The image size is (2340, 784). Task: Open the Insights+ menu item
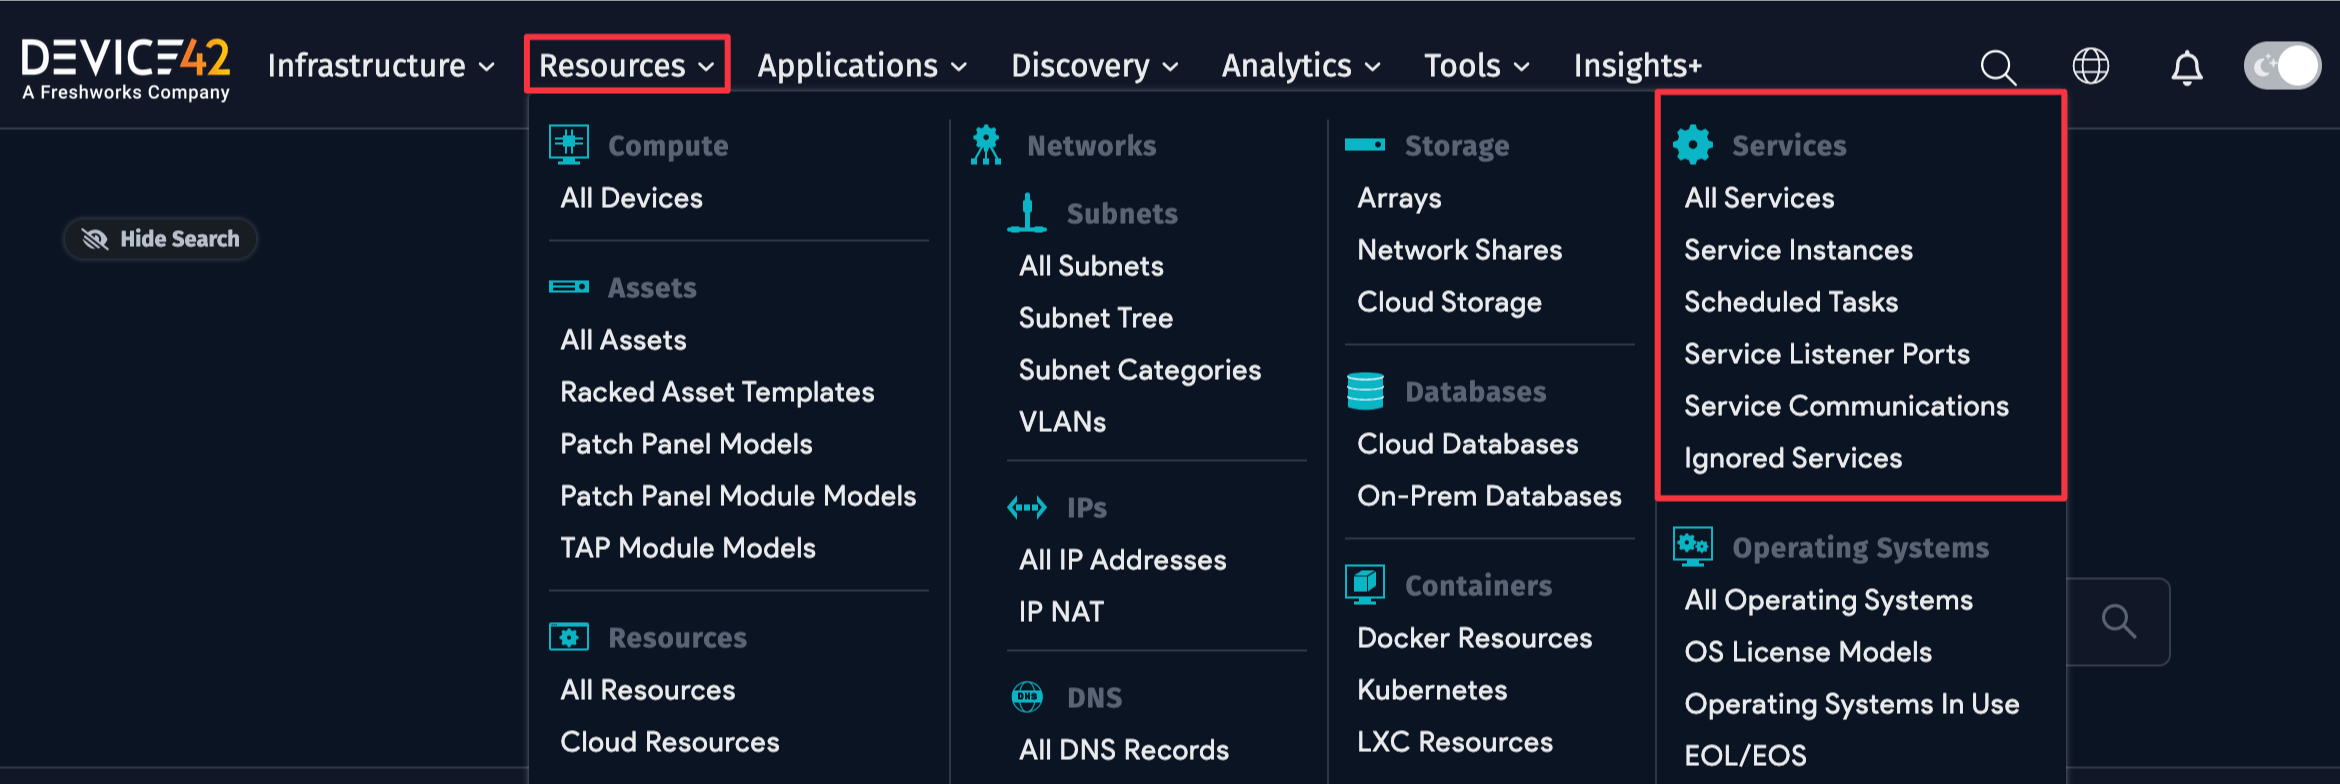click(x=1637, y=66)
